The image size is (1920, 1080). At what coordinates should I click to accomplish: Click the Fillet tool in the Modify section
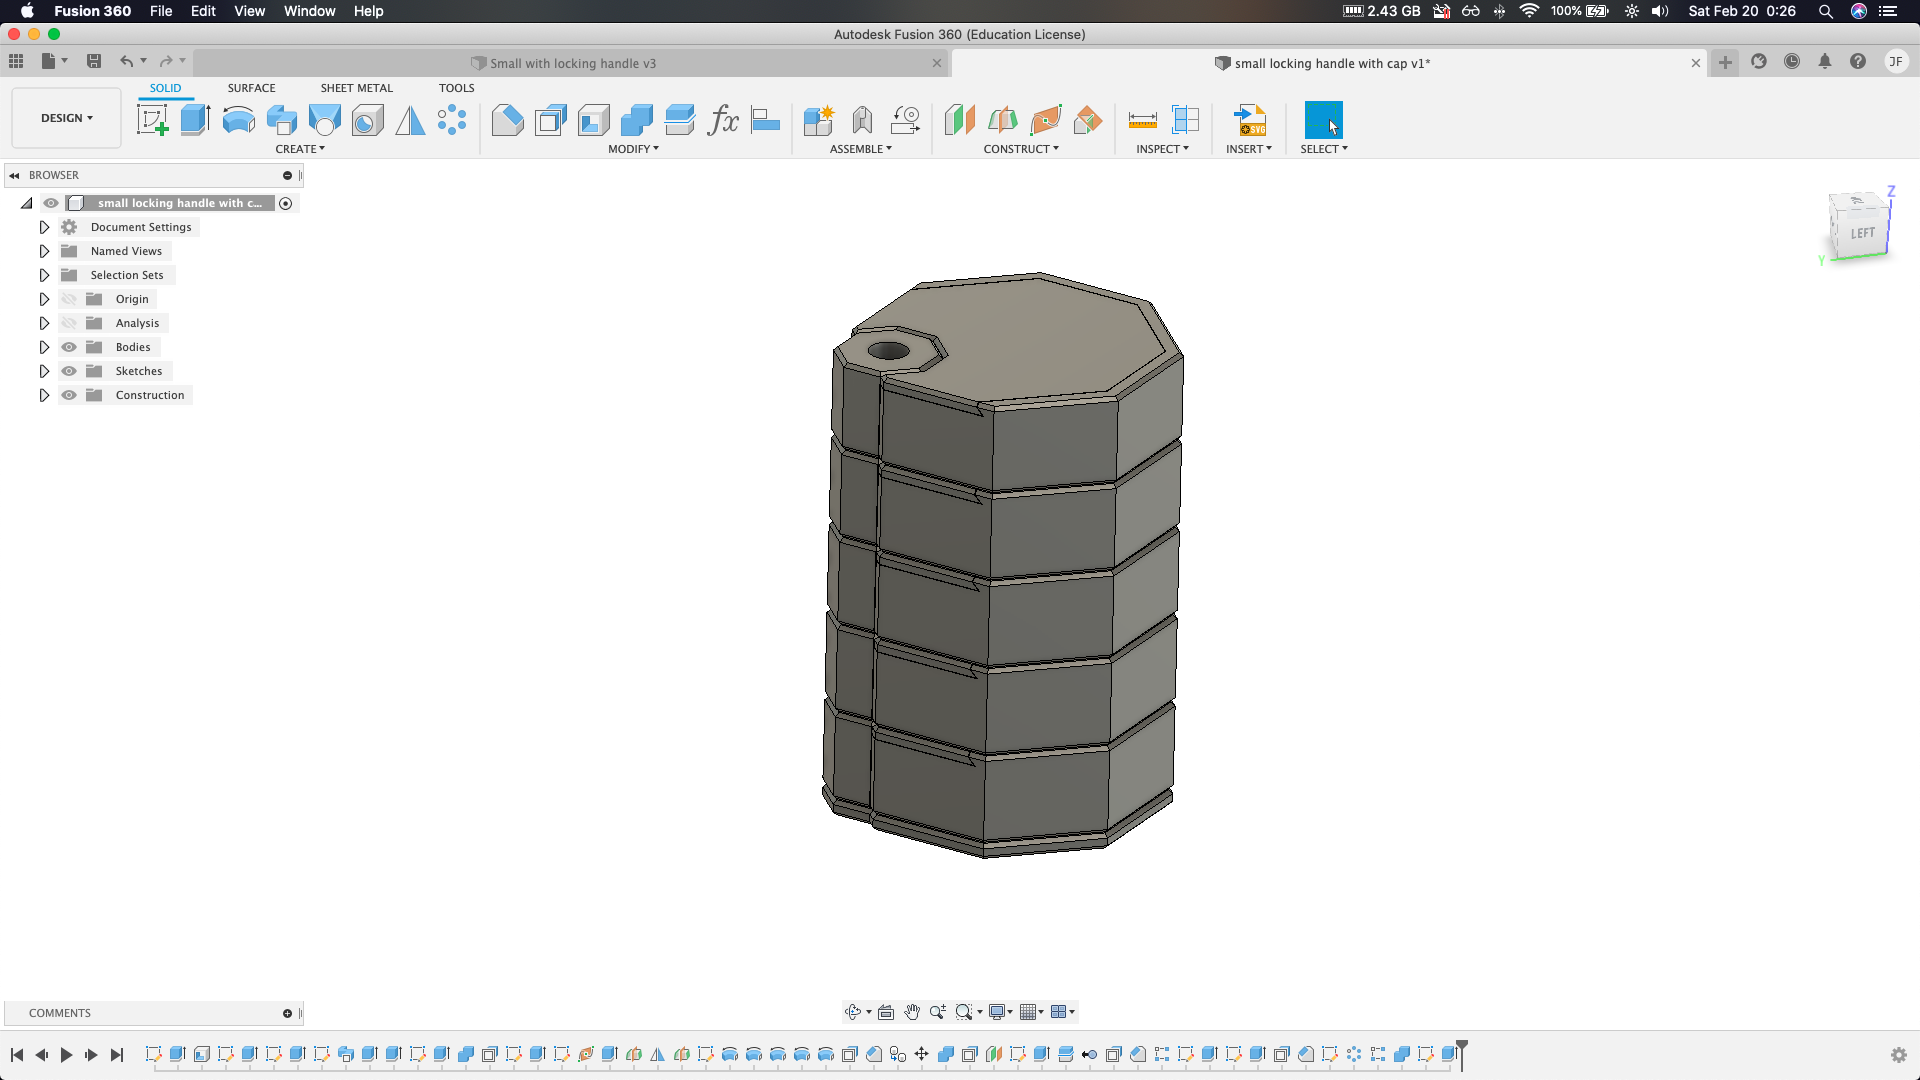(x=507, y=119)
